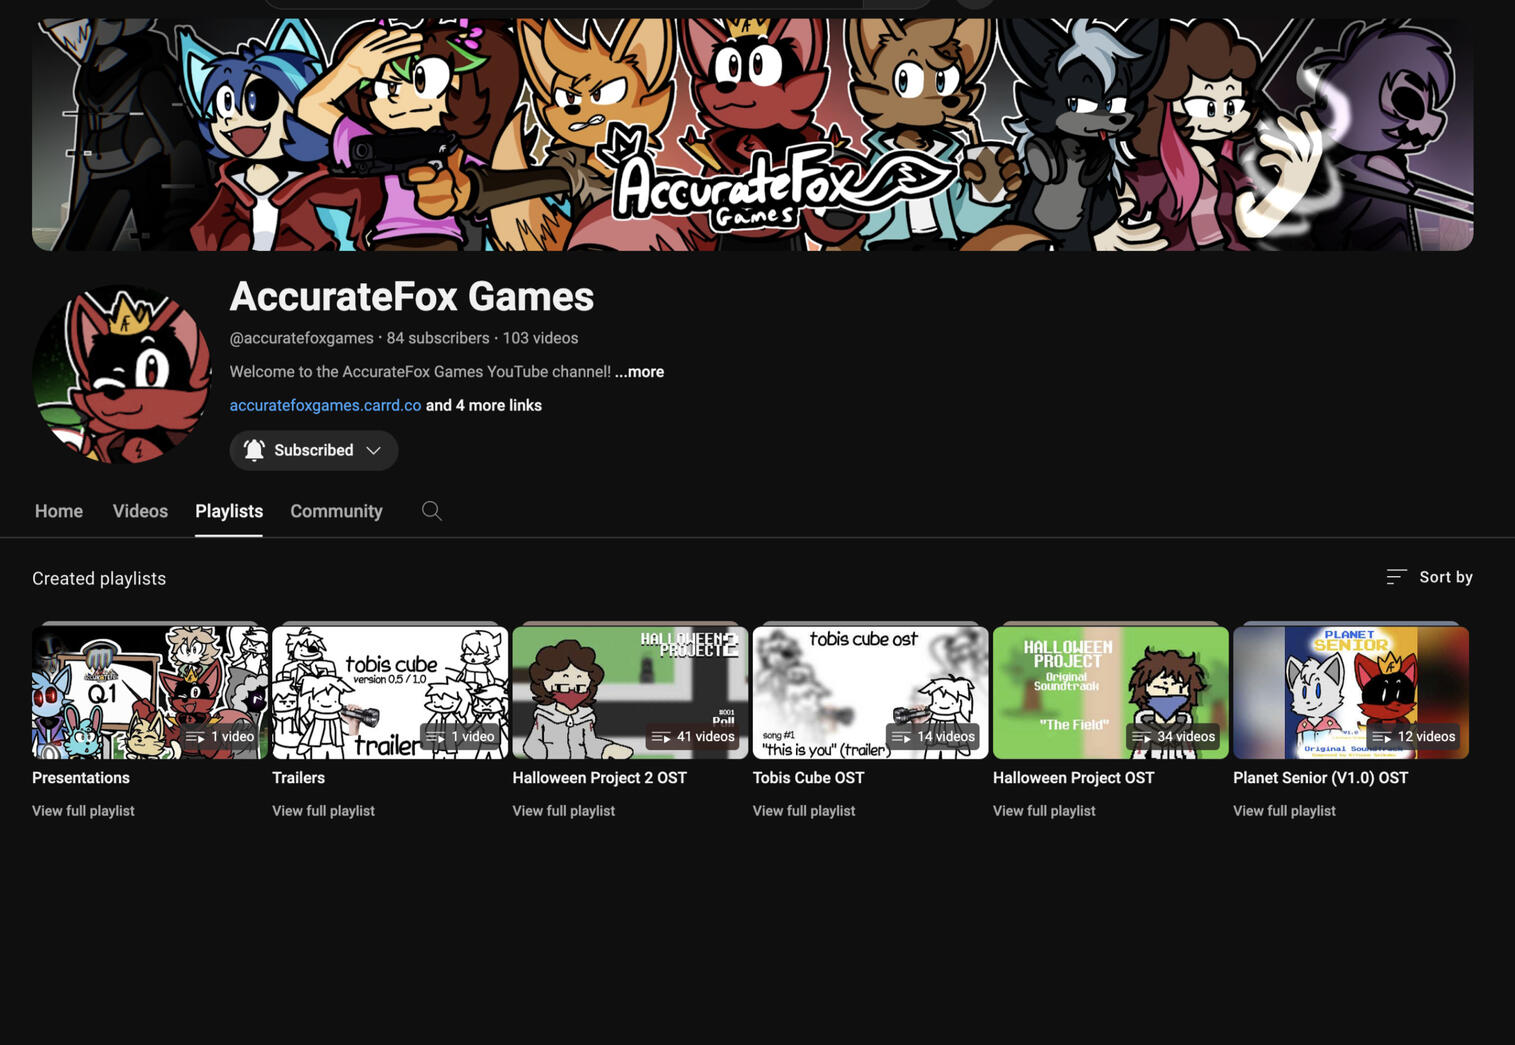Click the Sort by icon
This screenshot has height=1045, width=1515.
point(1396,577)
